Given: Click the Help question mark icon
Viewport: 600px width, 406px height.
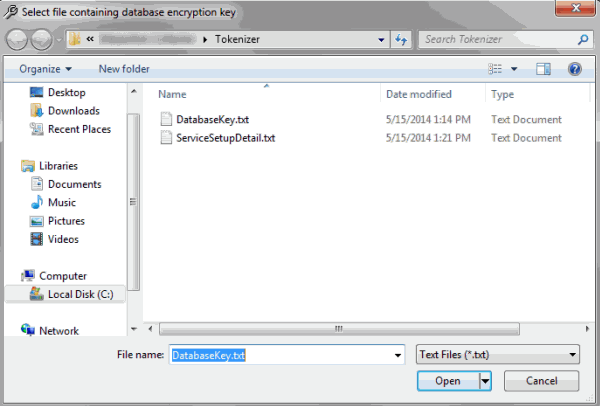Looking at the screenshot, I should 575,69.
